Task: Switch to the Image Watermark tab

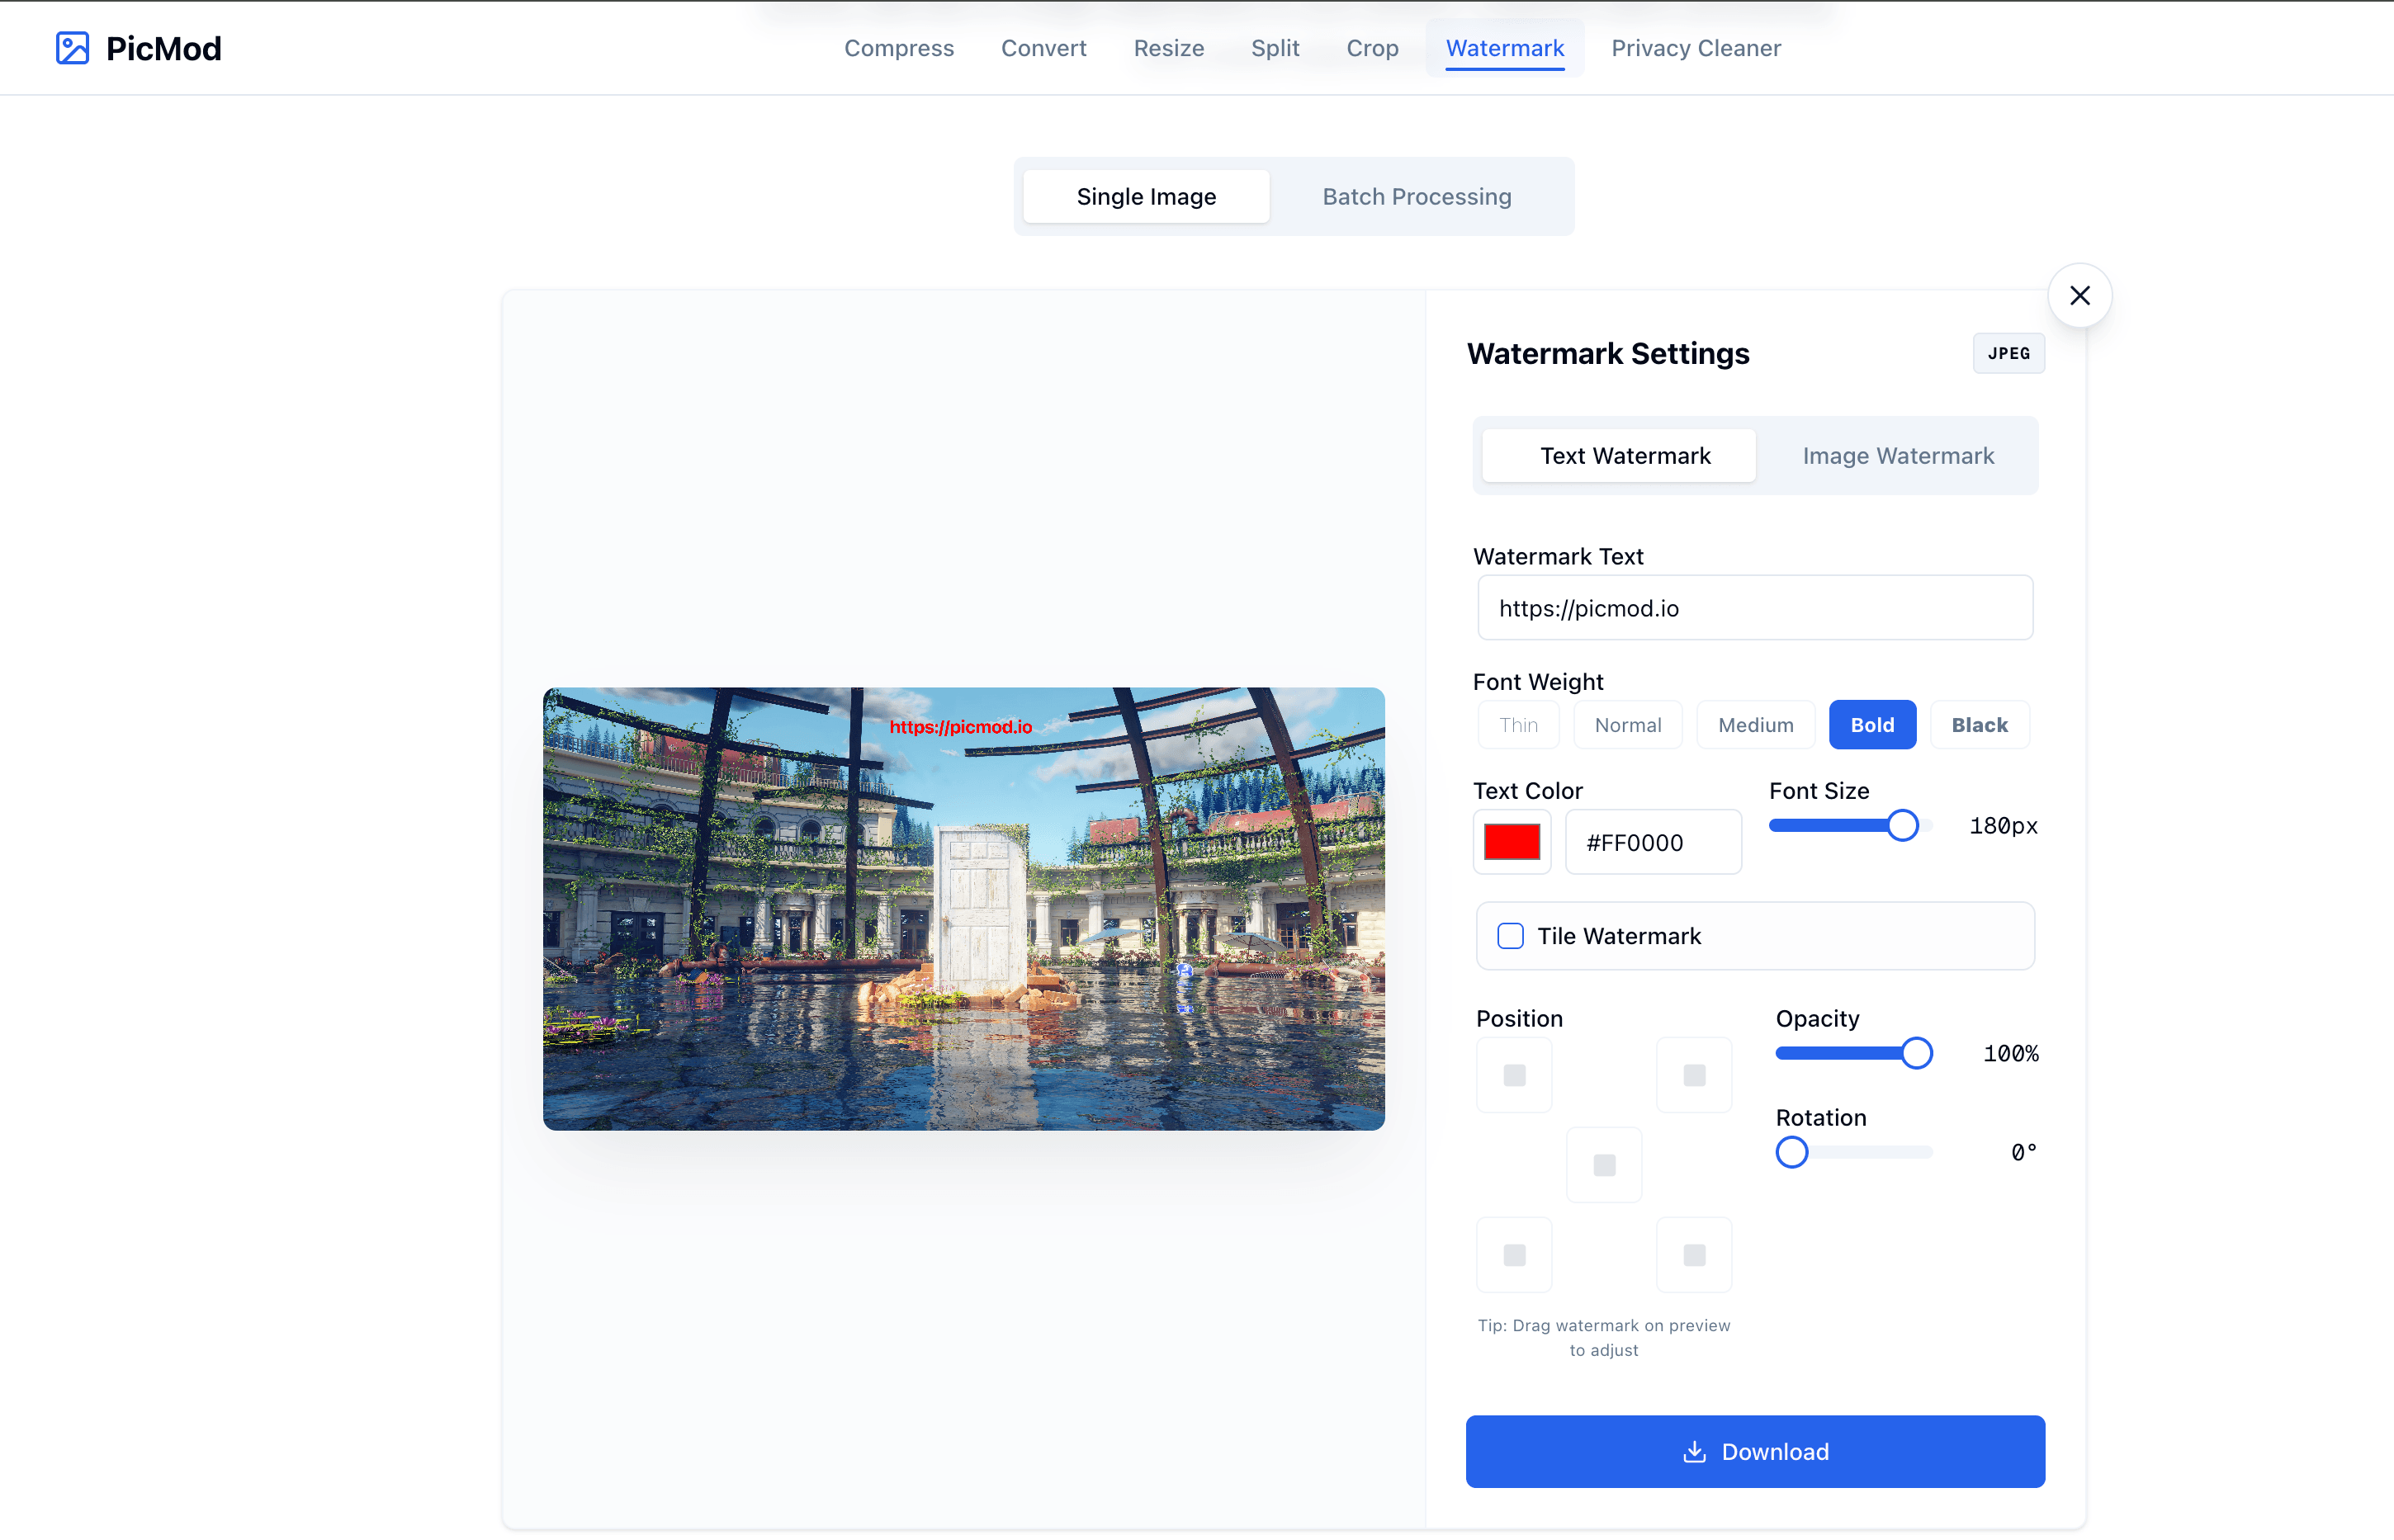Action: click(x=1897, y=455)
